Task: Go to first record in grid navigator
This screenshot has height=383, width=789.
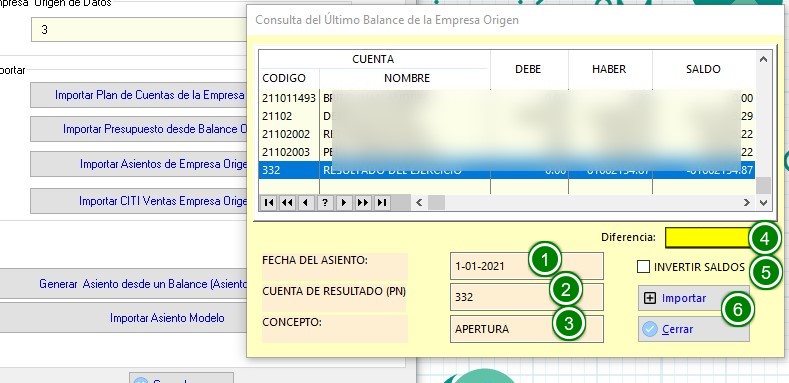Action: click(x=269, y=202)
